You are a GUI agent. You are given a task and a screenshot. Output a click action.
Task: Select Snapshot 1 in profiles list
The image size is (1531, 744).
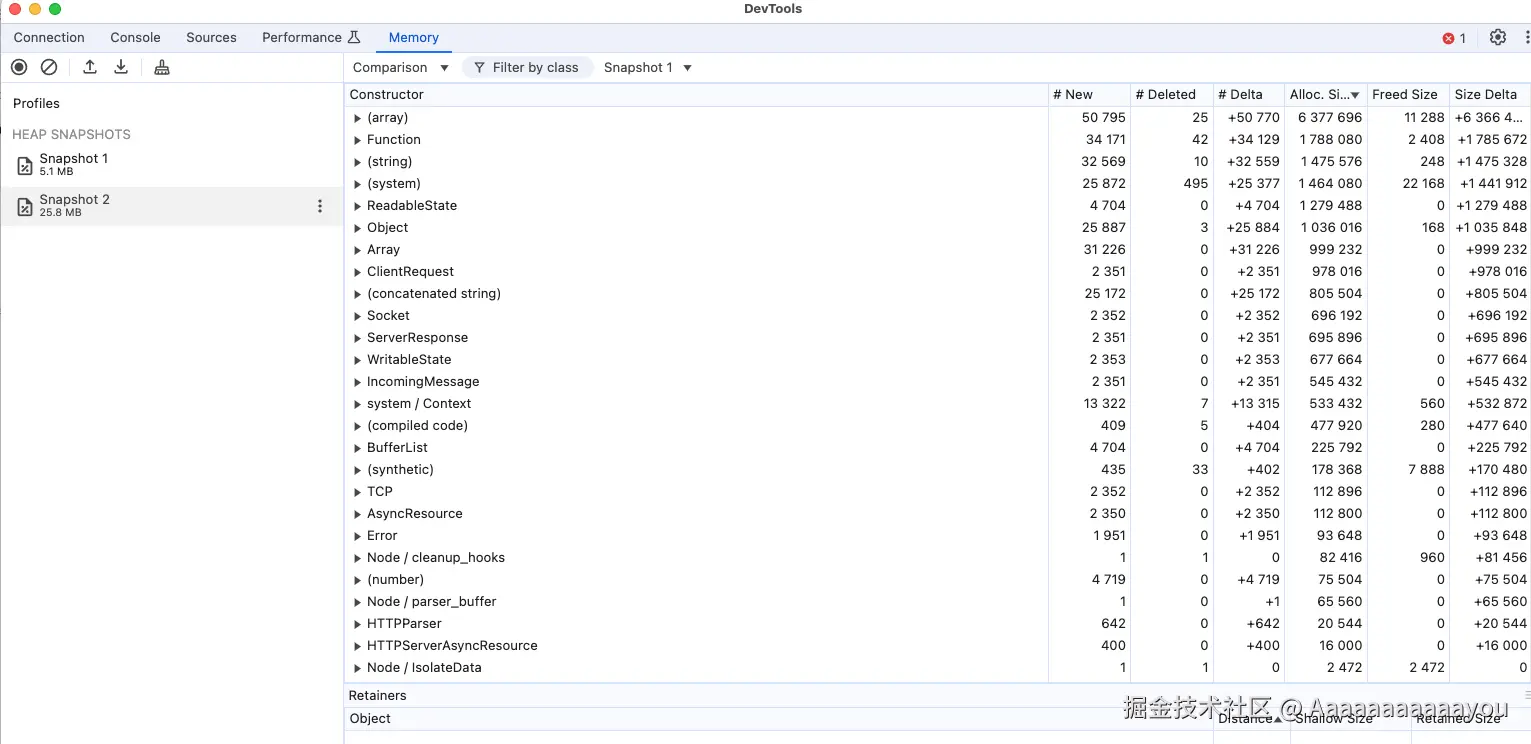coord(172,165)
